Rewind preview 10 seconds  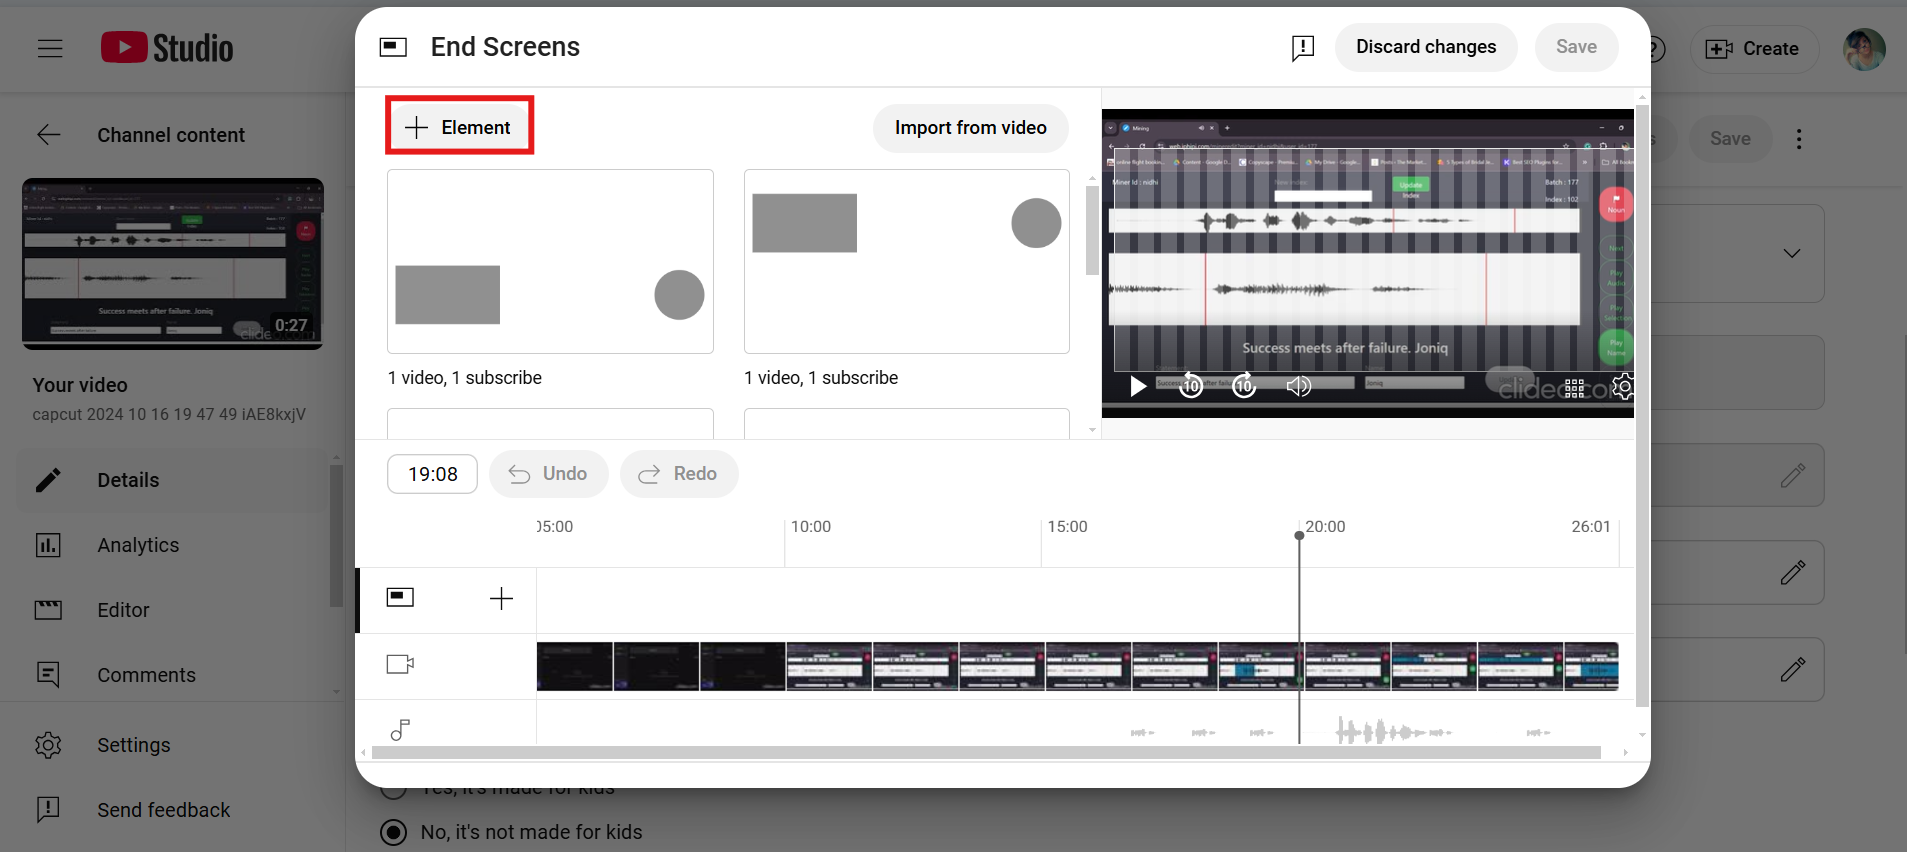[x=1191, y=386]
